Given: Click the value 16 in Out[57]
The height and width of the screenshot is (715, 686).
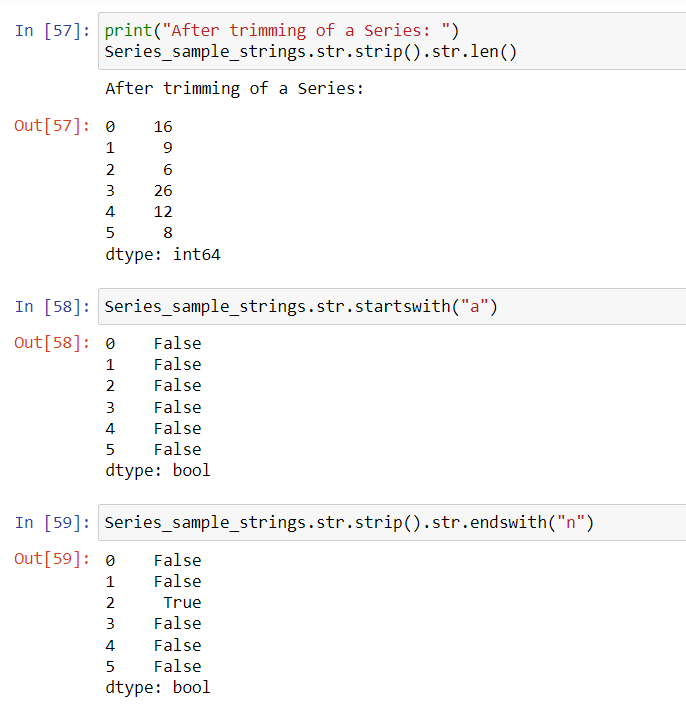Looking at the screenshot, I should [x=163, y=126].
